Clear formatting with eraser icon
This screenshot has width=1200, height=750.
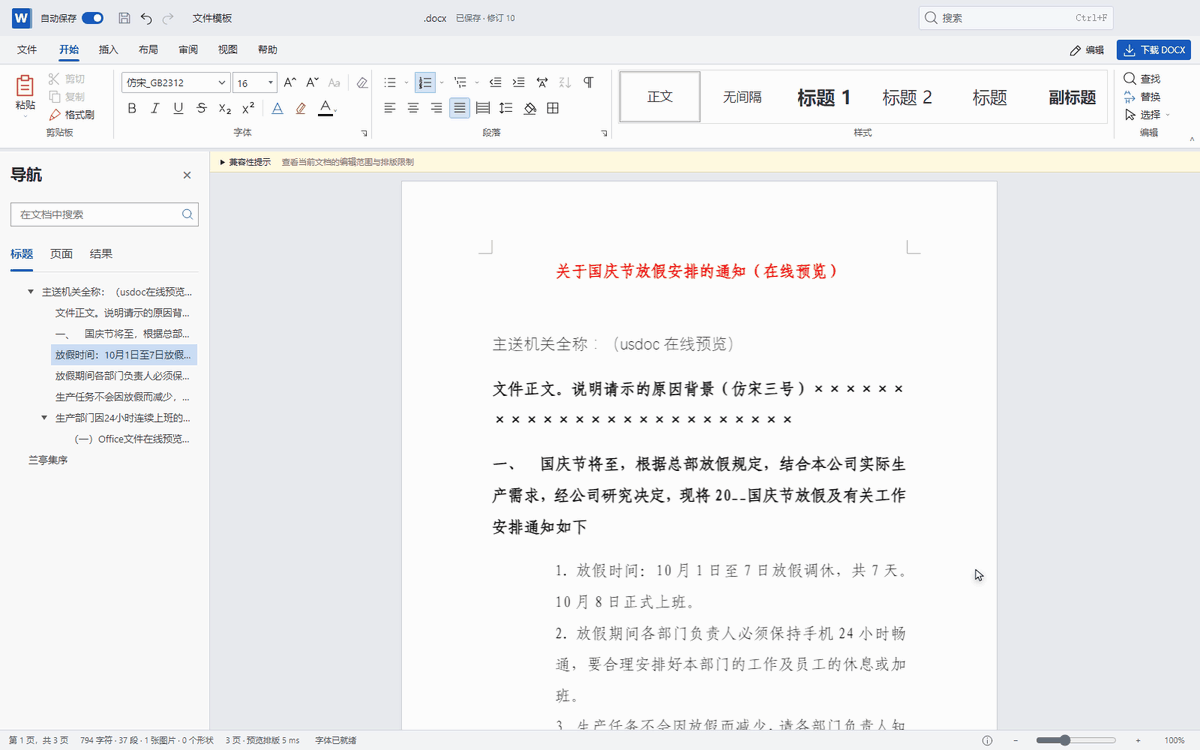[362, 83]
